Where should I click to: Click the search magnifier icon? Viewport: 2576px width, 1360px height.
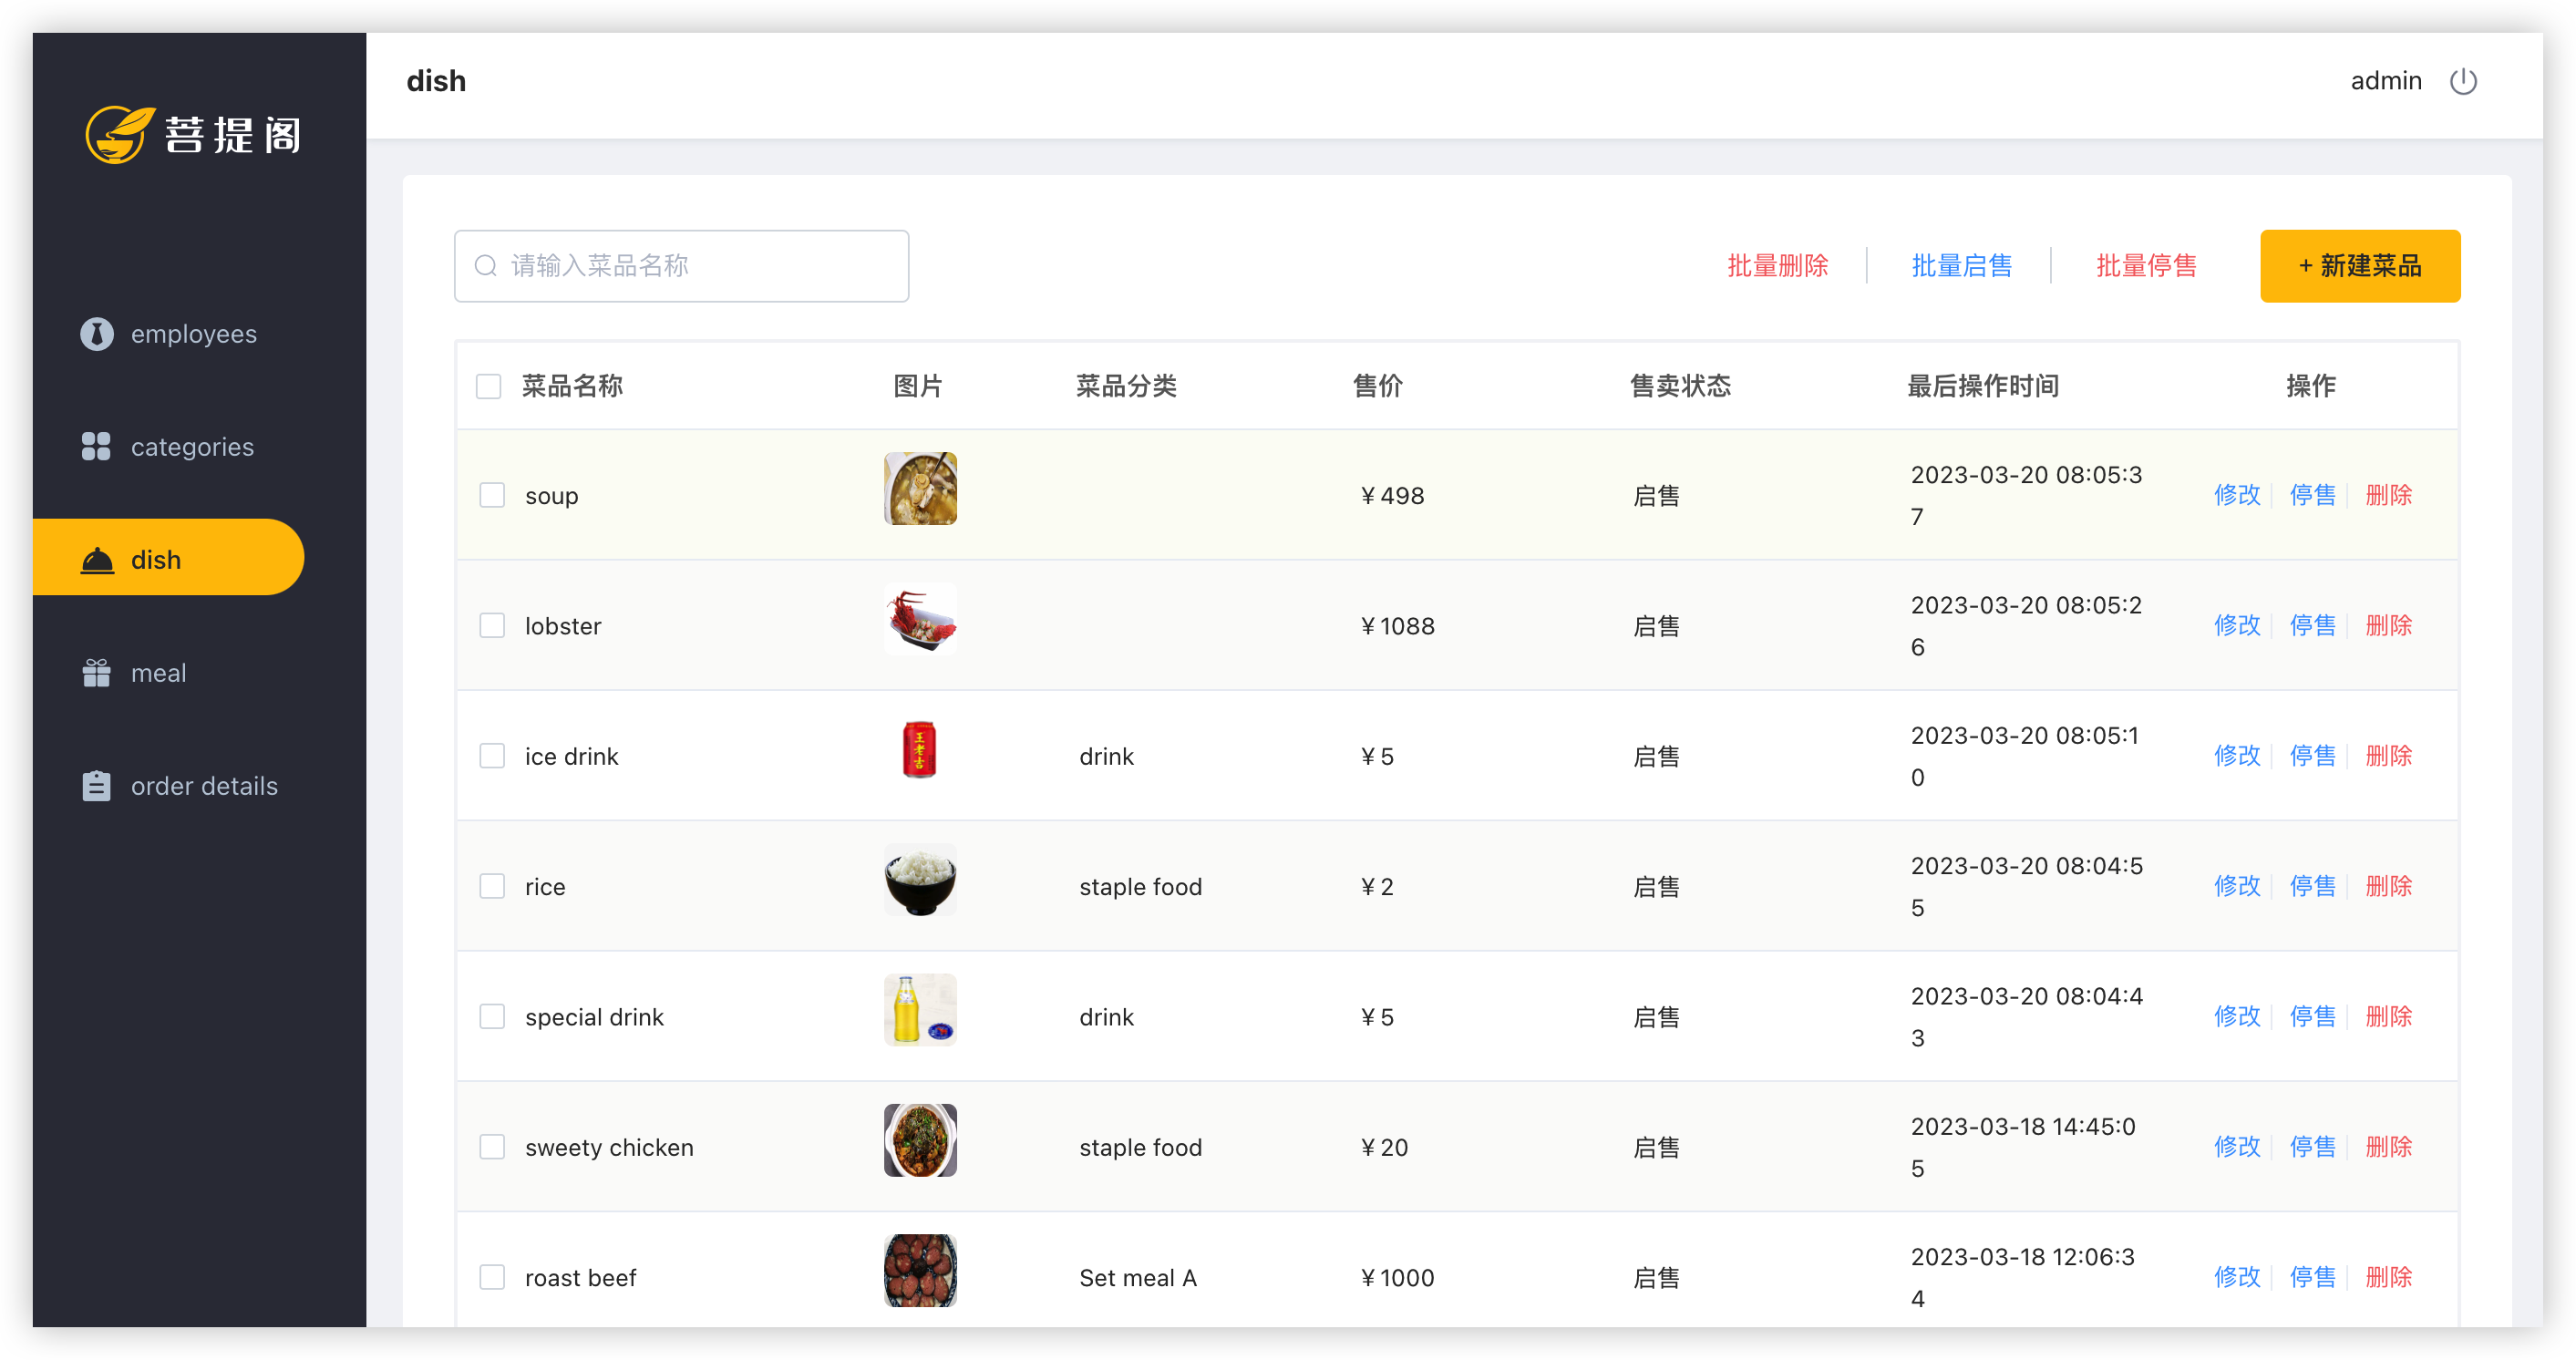click(x=486, y=265)
